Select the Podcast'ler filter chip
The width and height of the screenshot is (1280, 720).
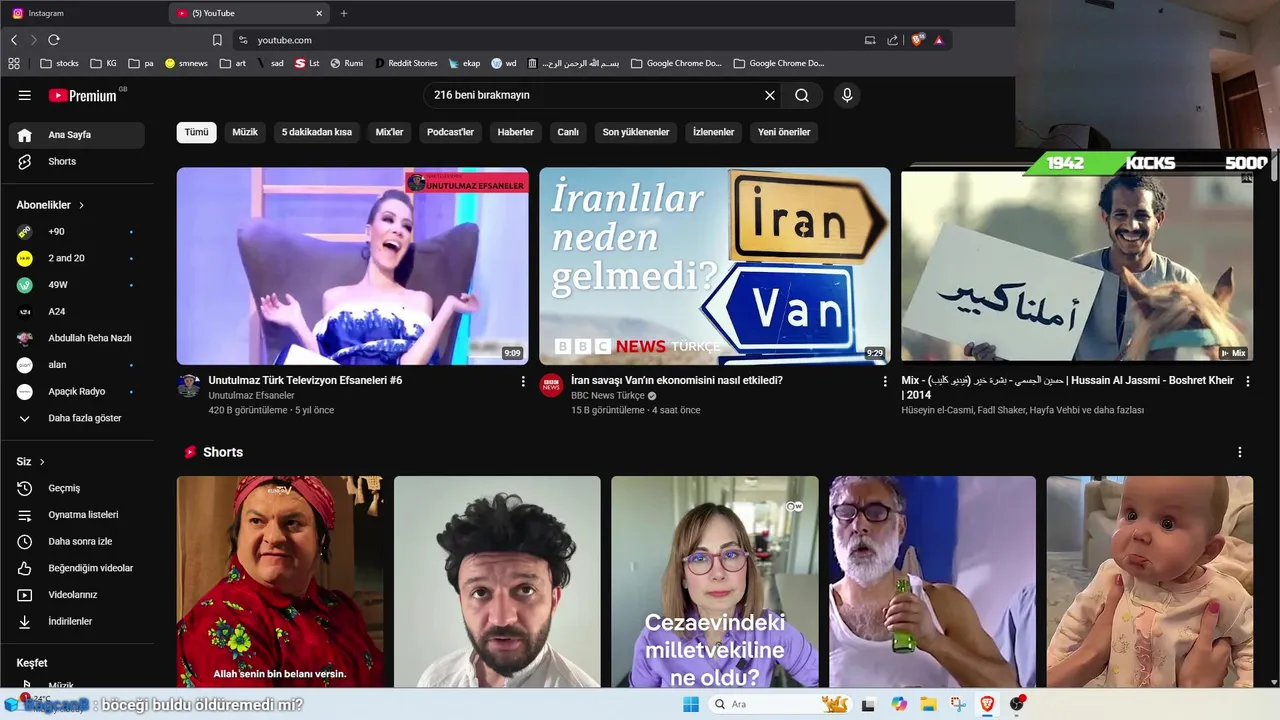click(x=451, y=132)
